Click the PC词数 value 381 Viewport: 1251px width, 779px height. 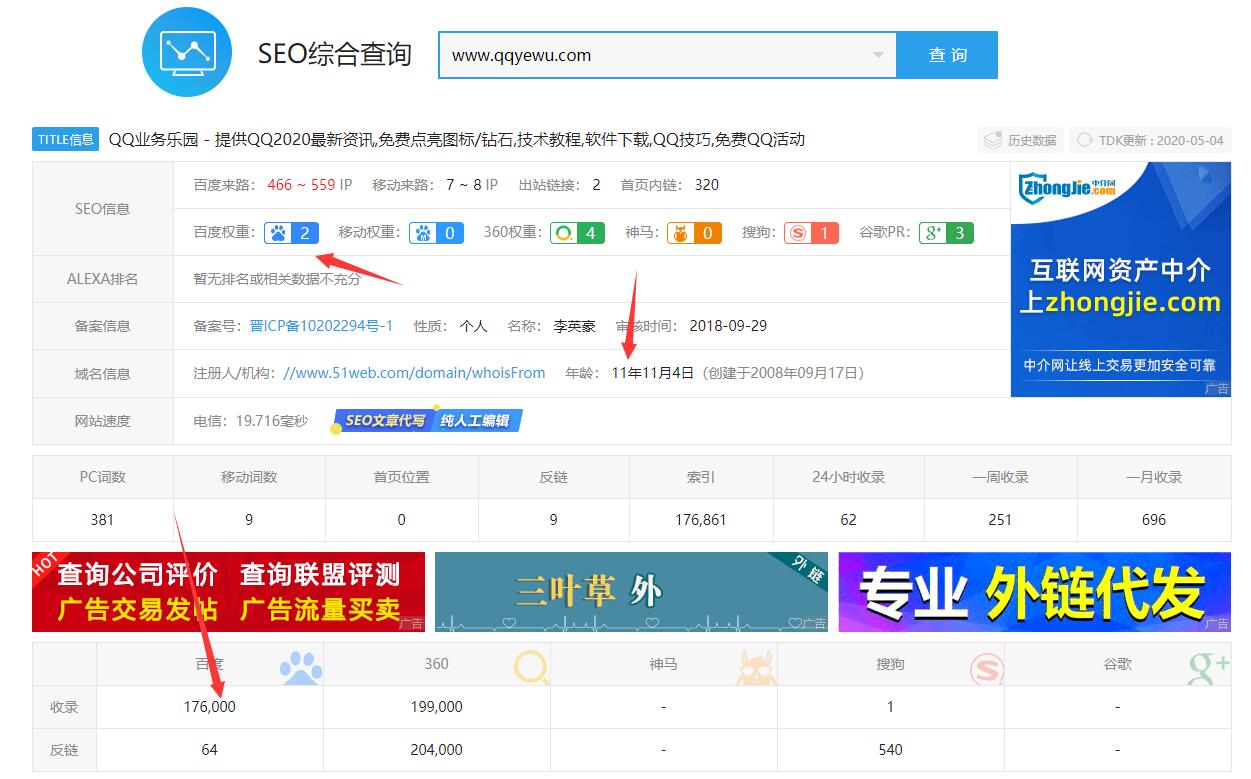tap(102, 520)
